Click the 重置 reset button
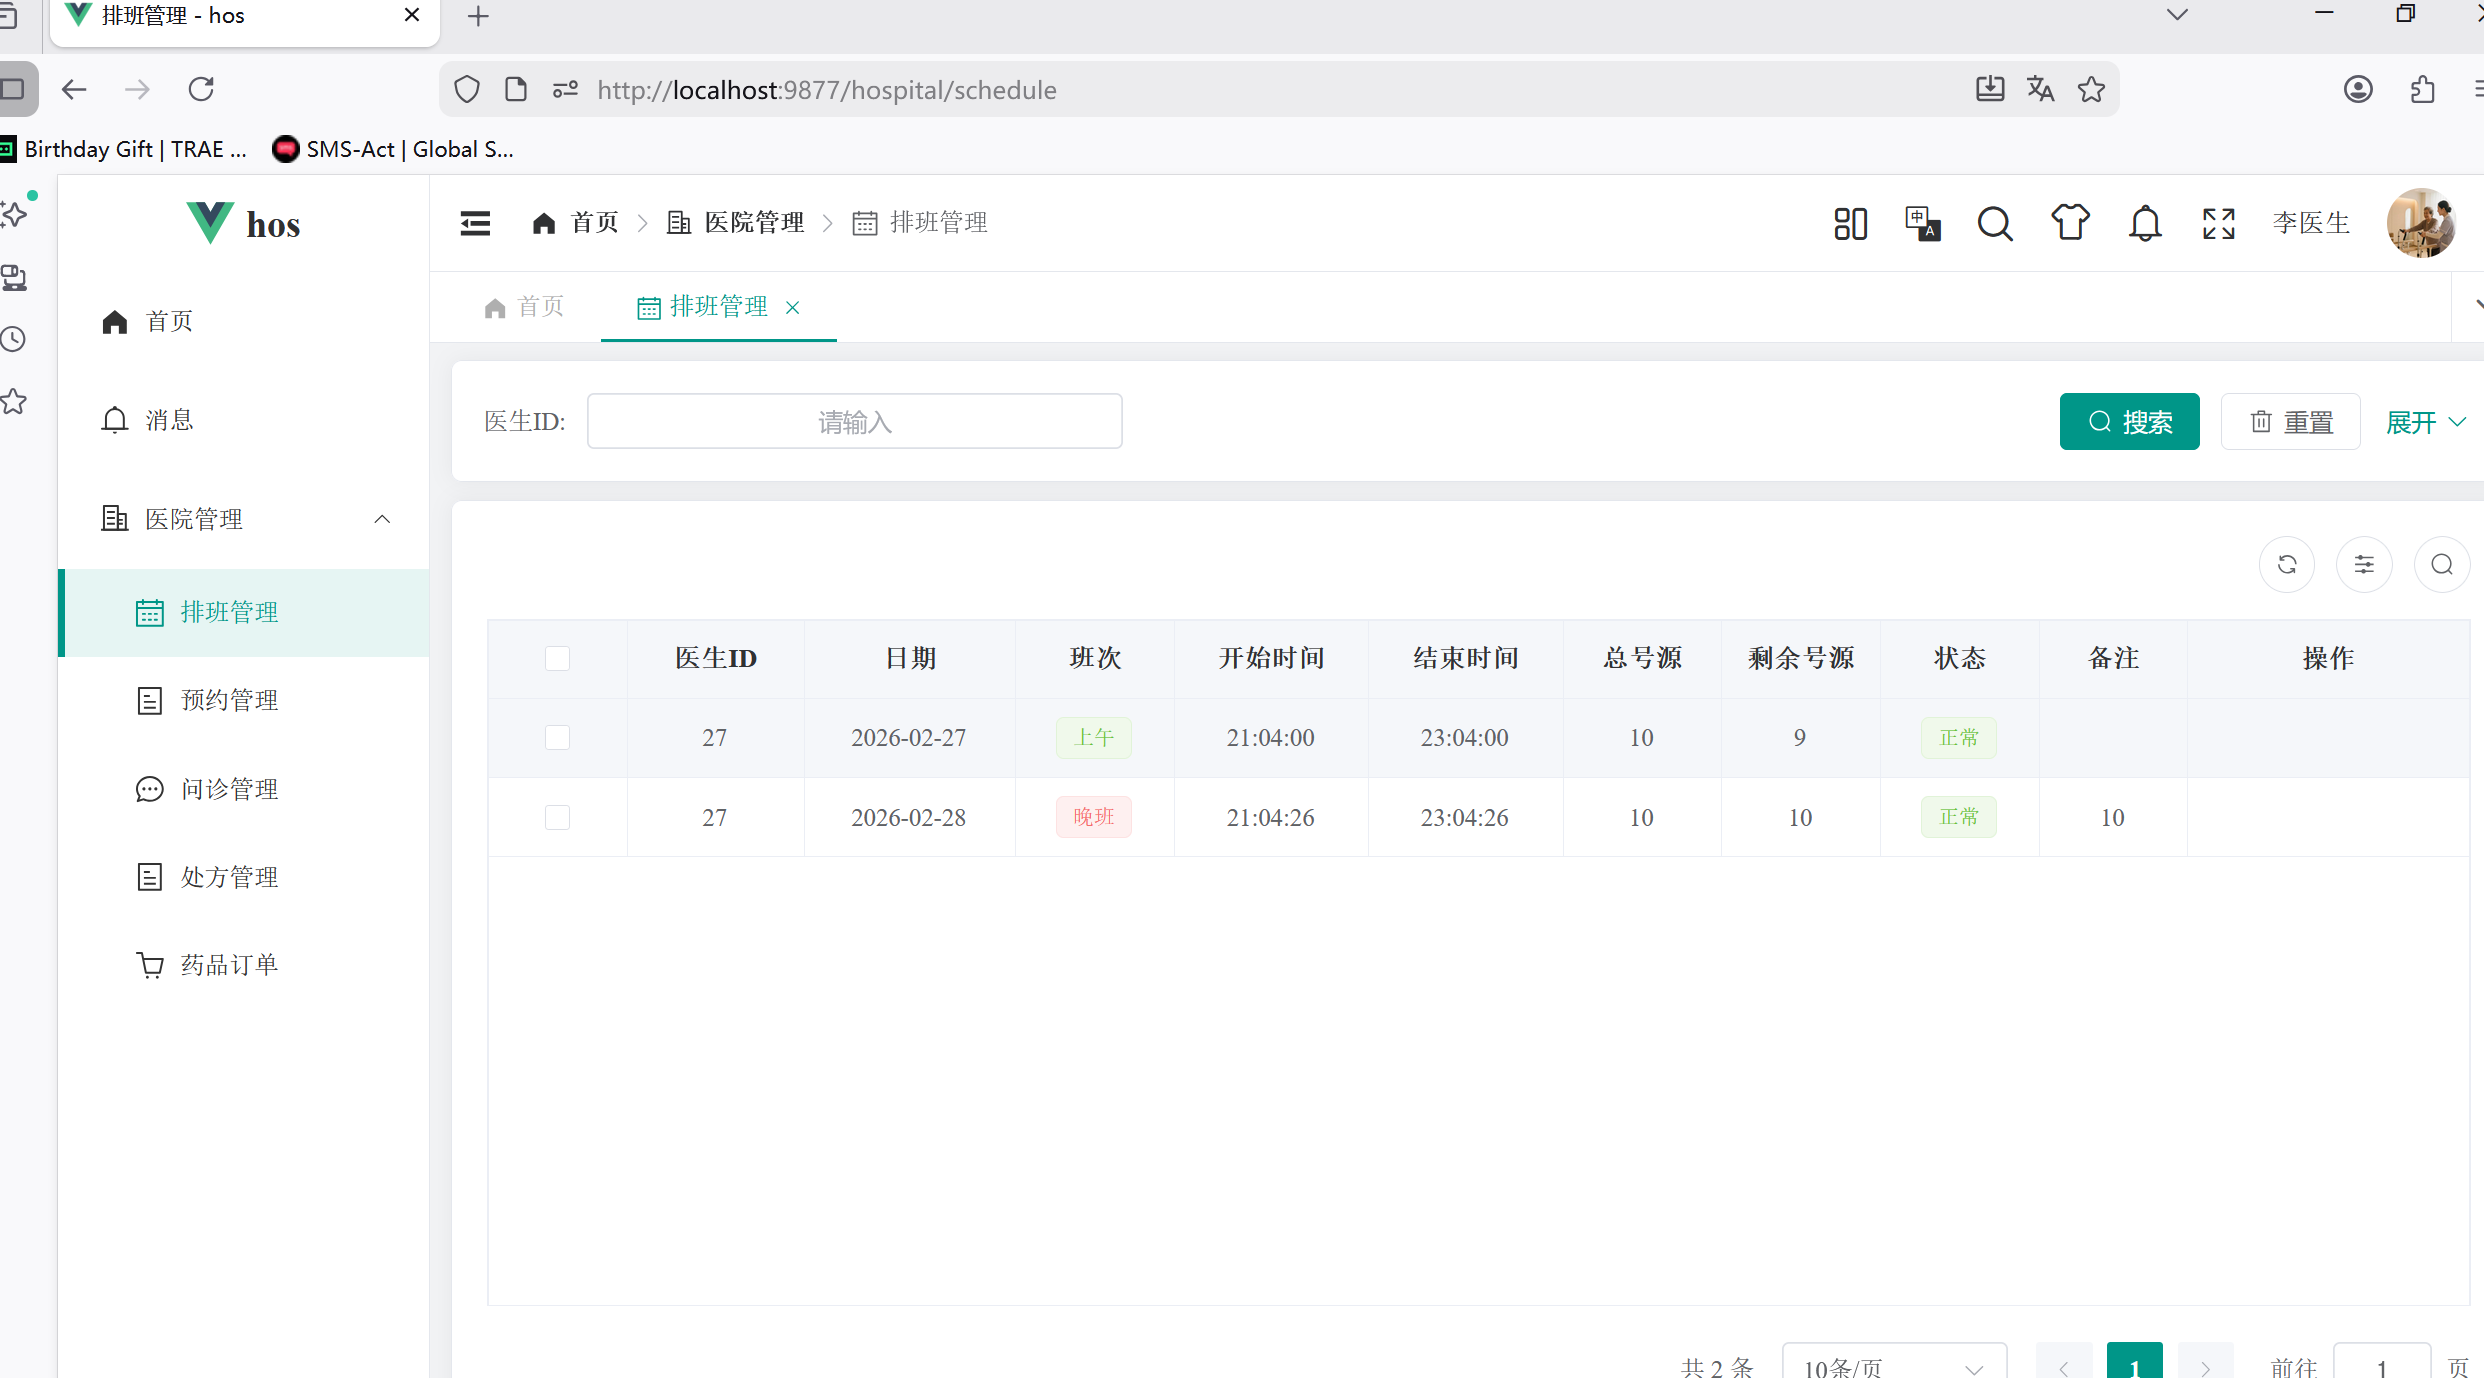2484x1378 pixels. tap(2290, 422)
